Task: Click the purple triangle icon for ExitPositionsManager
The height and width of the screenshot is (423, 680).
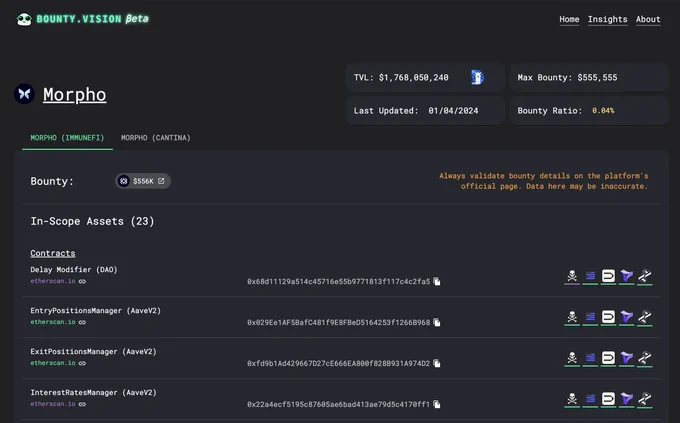Action: coord(627,358)
